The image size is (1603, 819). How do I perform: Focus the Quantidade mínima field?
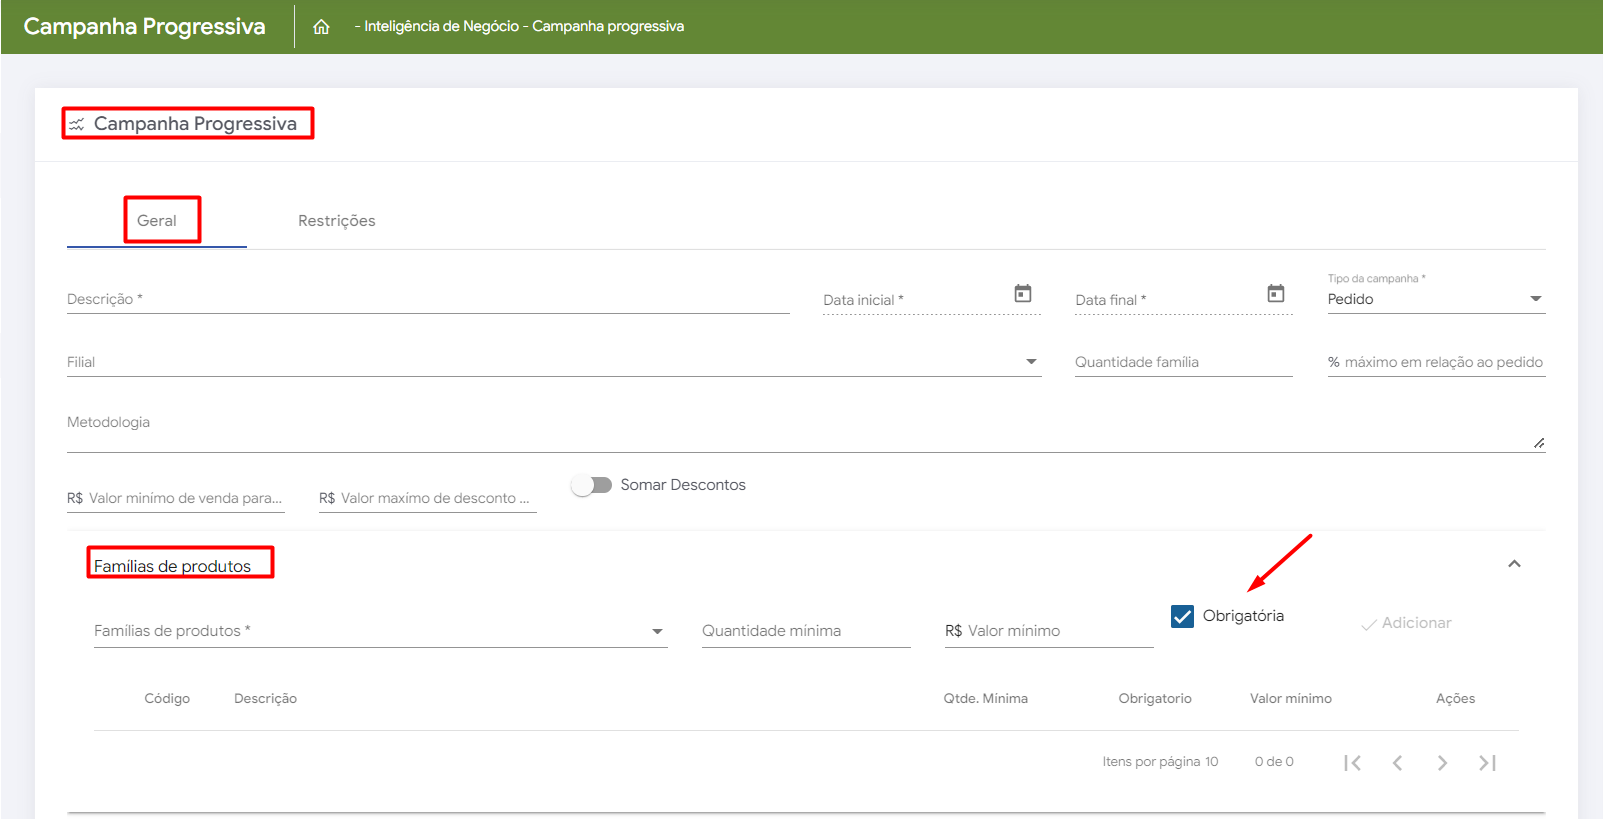click(x=805, y=631)
